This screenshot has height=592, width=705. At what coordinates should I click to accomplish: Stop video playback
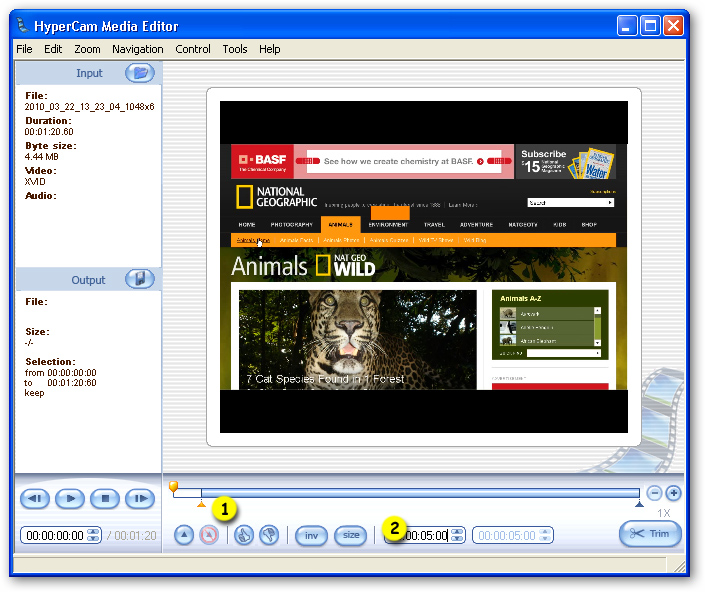[x=105, y=499]
